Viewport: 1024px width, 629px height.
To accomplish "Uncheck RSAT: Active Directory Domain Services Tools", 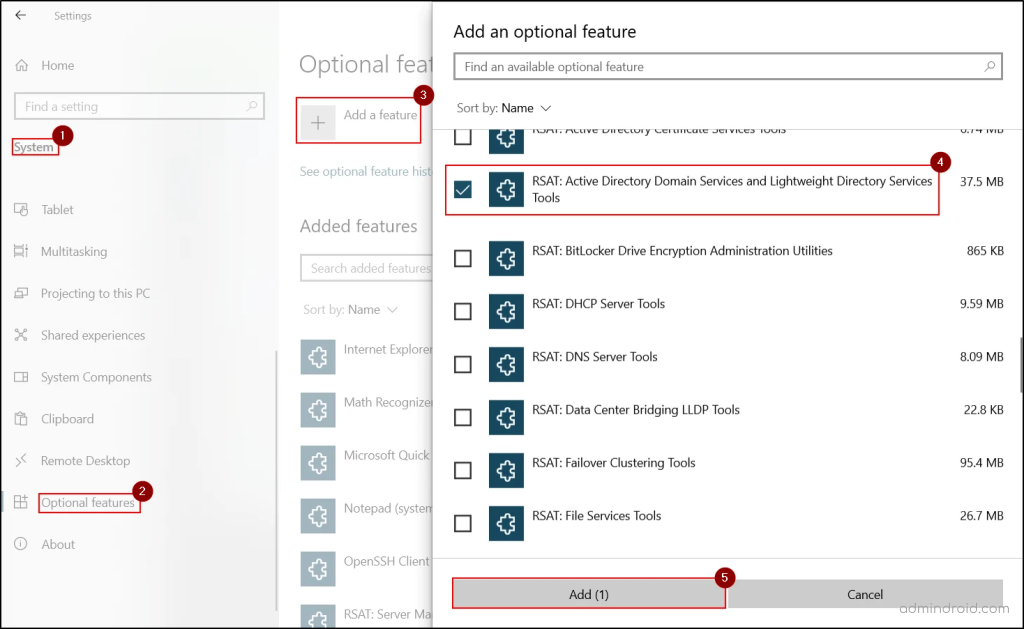I will click(x=463, y=188).
